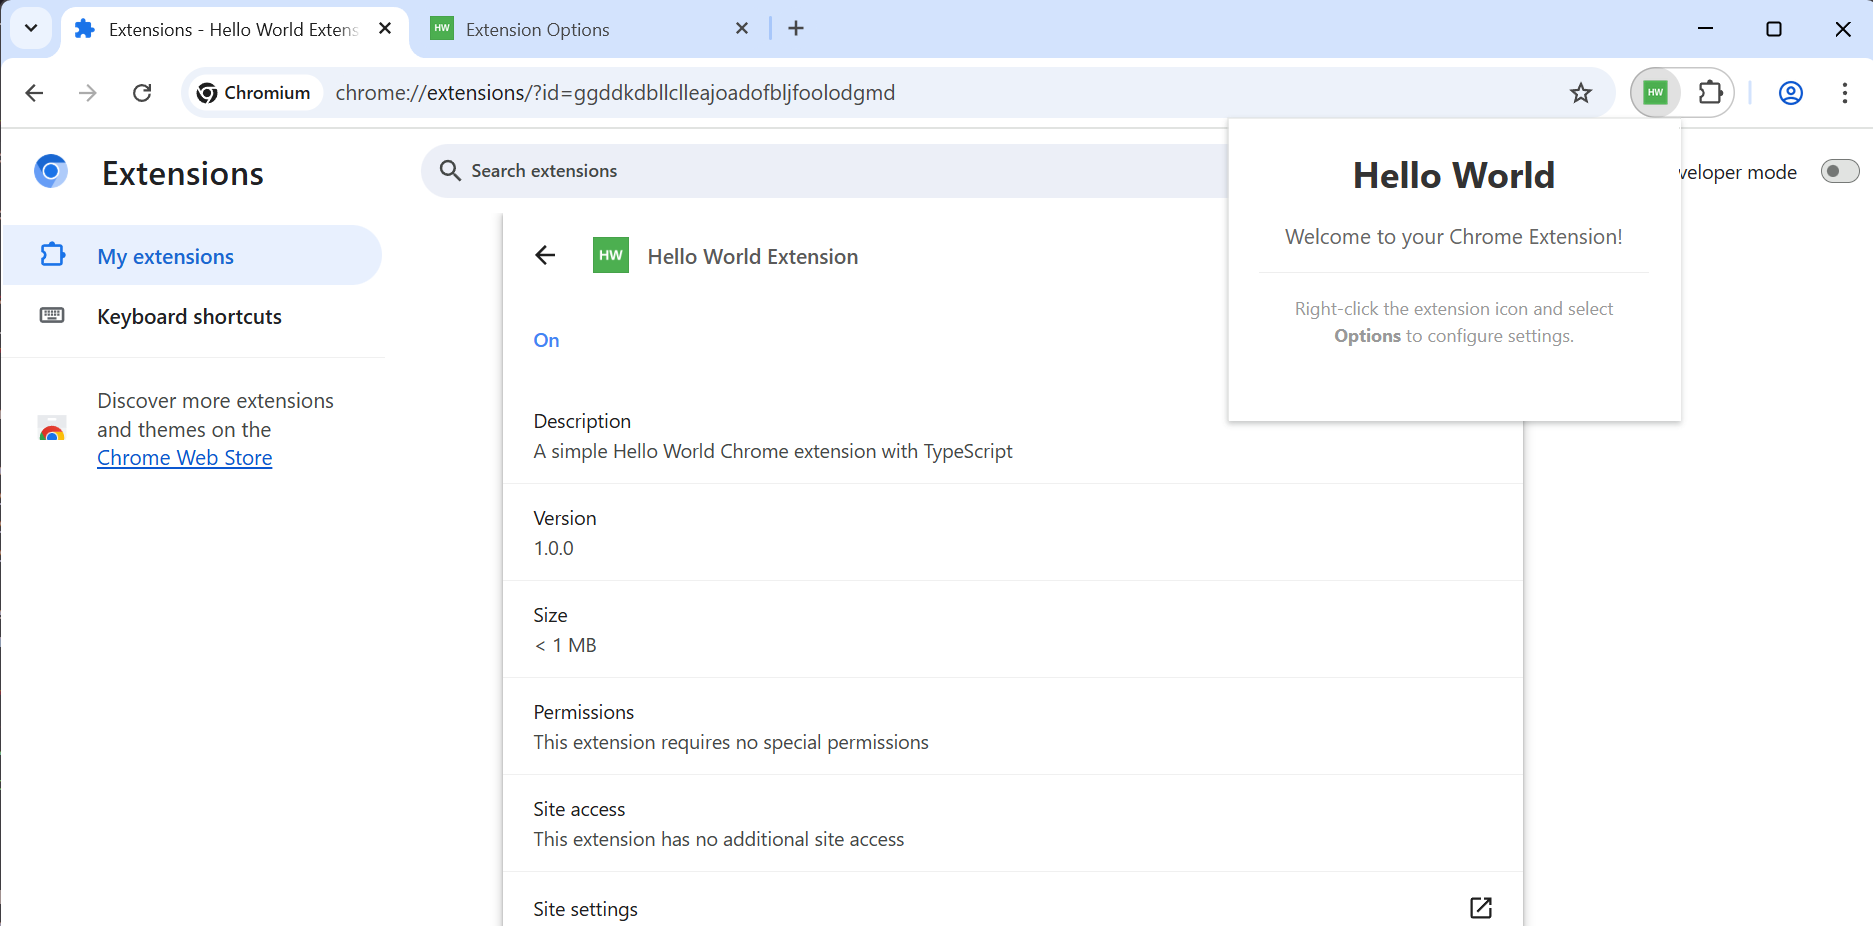Open the profile account icon
This screenshot has width=1873, height=926.
[1791, 93]
